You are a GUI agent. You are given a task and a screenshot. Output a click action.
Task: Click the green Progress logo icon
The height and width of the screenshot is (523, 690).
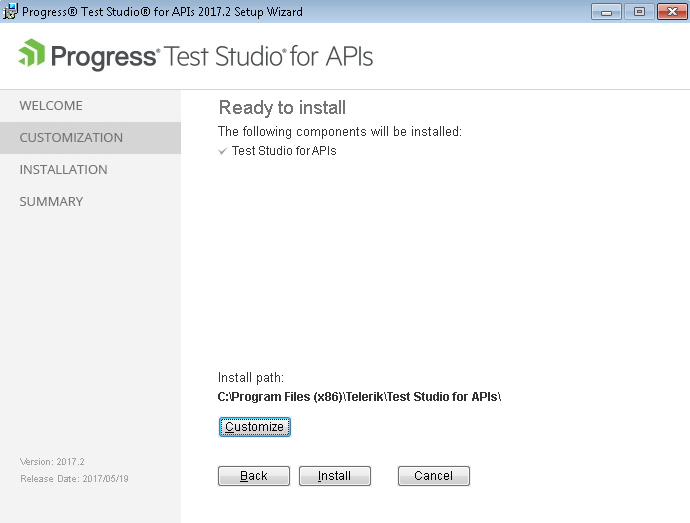tap(32, 53)
